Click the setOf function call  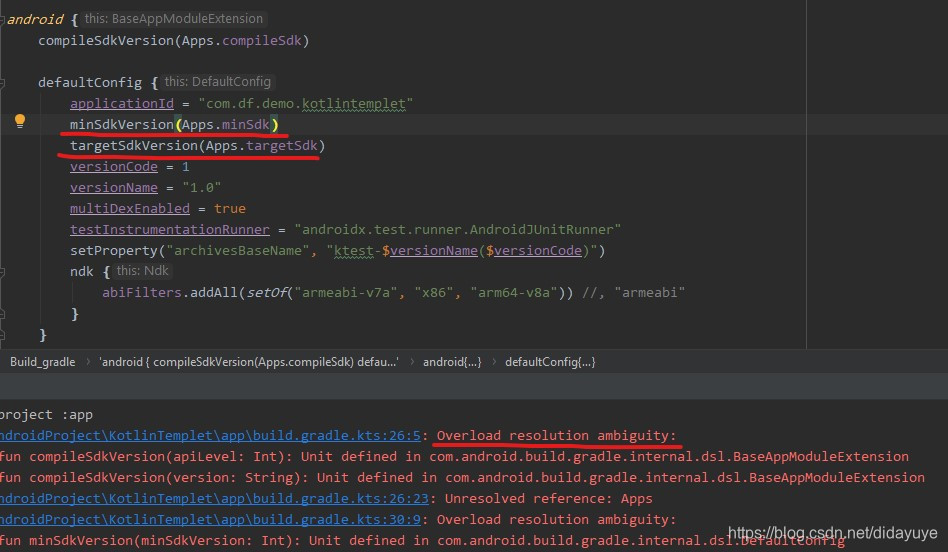point(266,293)
